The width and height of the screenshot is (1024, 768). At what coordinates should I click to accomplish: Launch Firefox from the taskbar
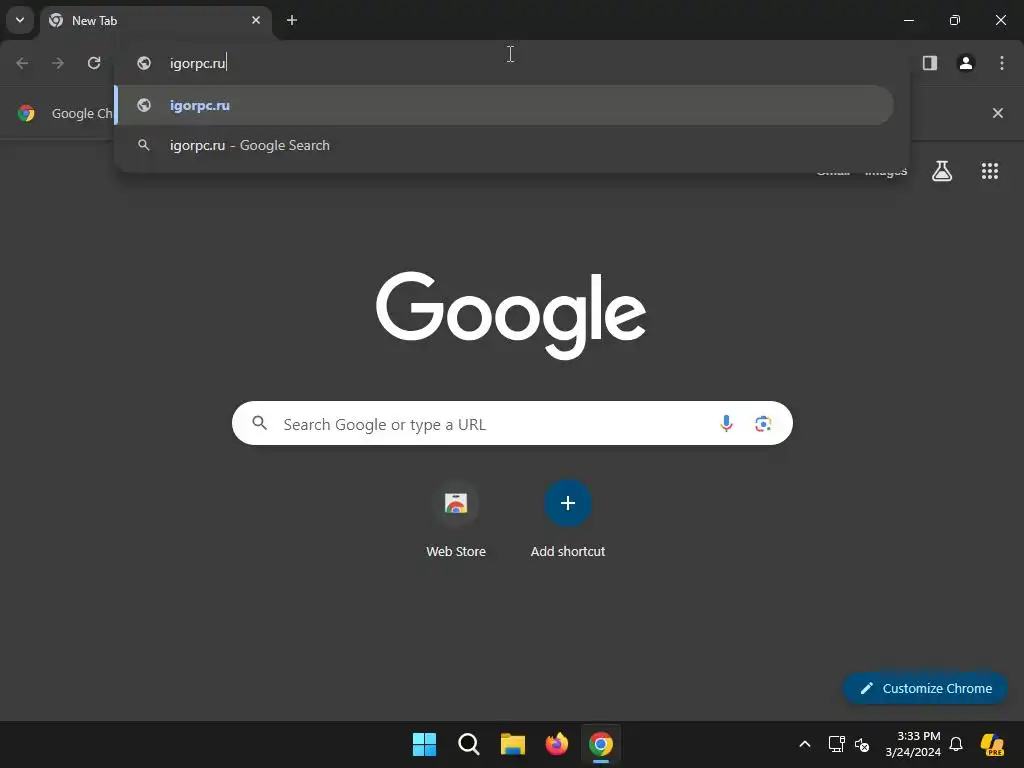pyautogui.click(x=556, y=744)
